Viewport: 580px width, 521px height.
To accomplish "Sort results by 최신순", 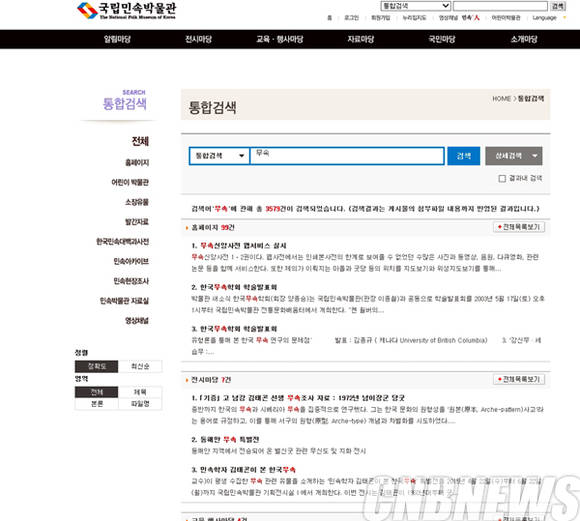I will click(140, 366).
